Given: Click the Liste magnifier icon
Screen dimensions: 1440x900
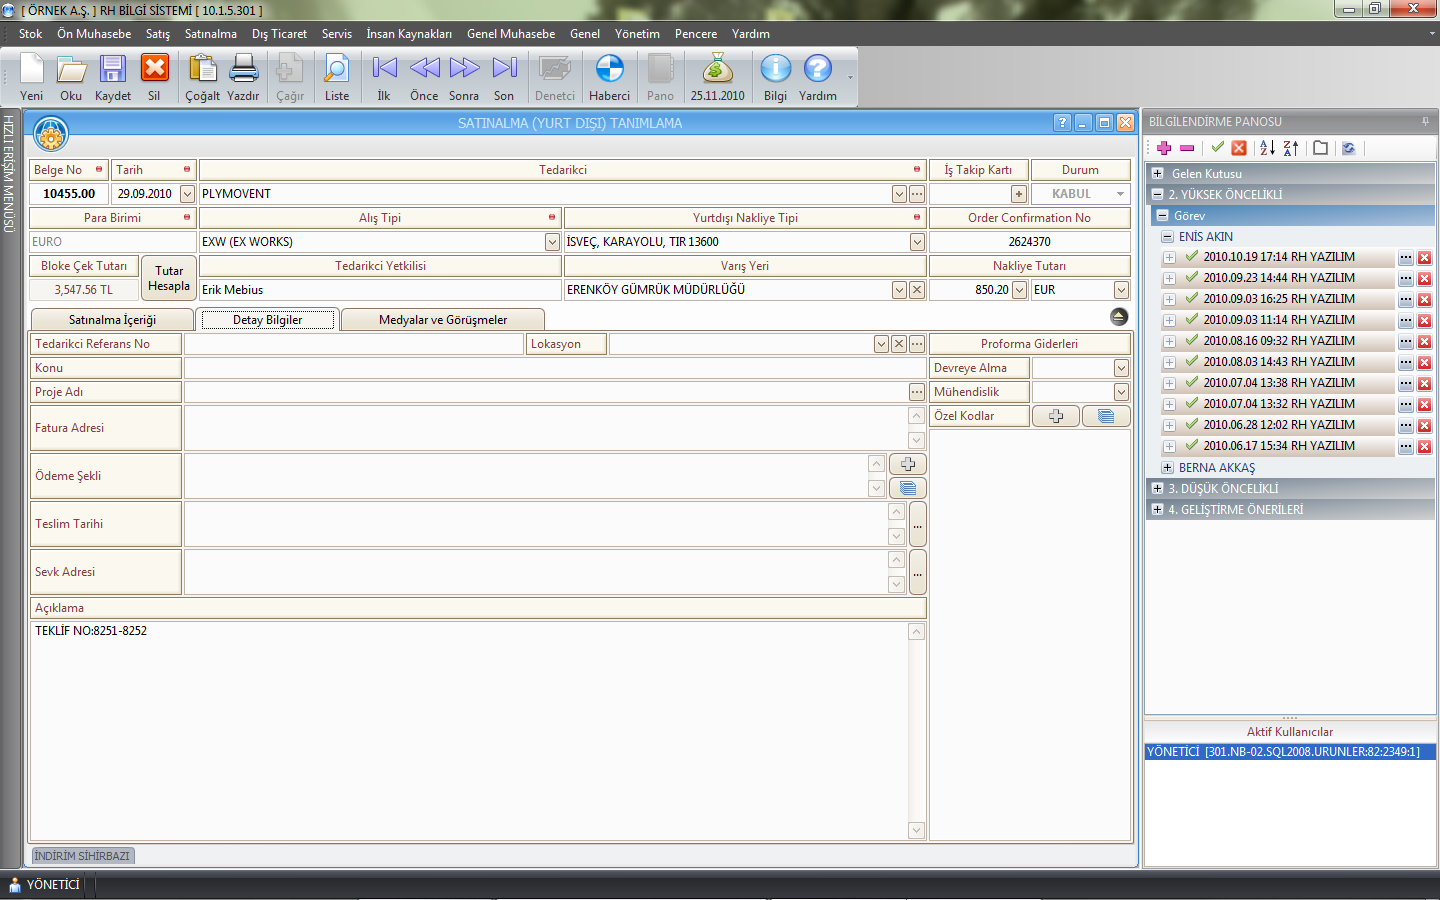Looking at the screenshot, I should (336, 70).
